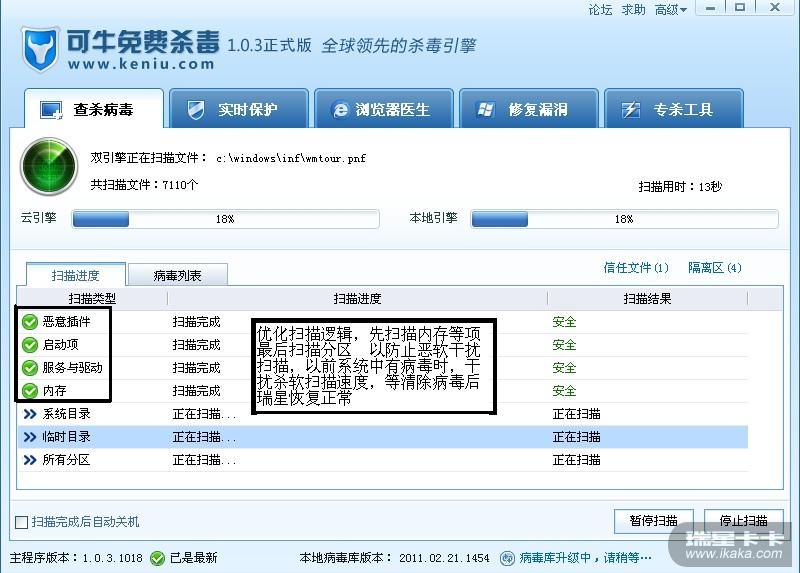Click 扫描完成 status in 启动项 row
Screen dimensions: 800x573
(196, 345)
